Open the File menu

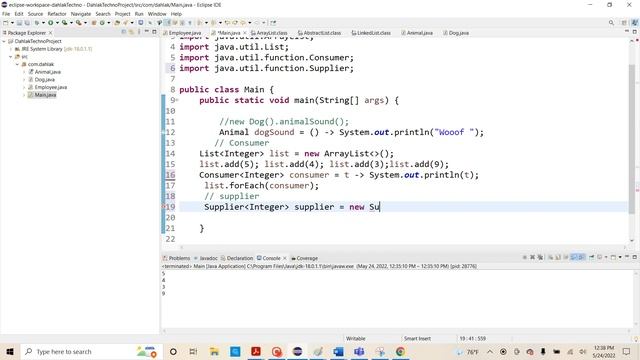pos(6,14)
